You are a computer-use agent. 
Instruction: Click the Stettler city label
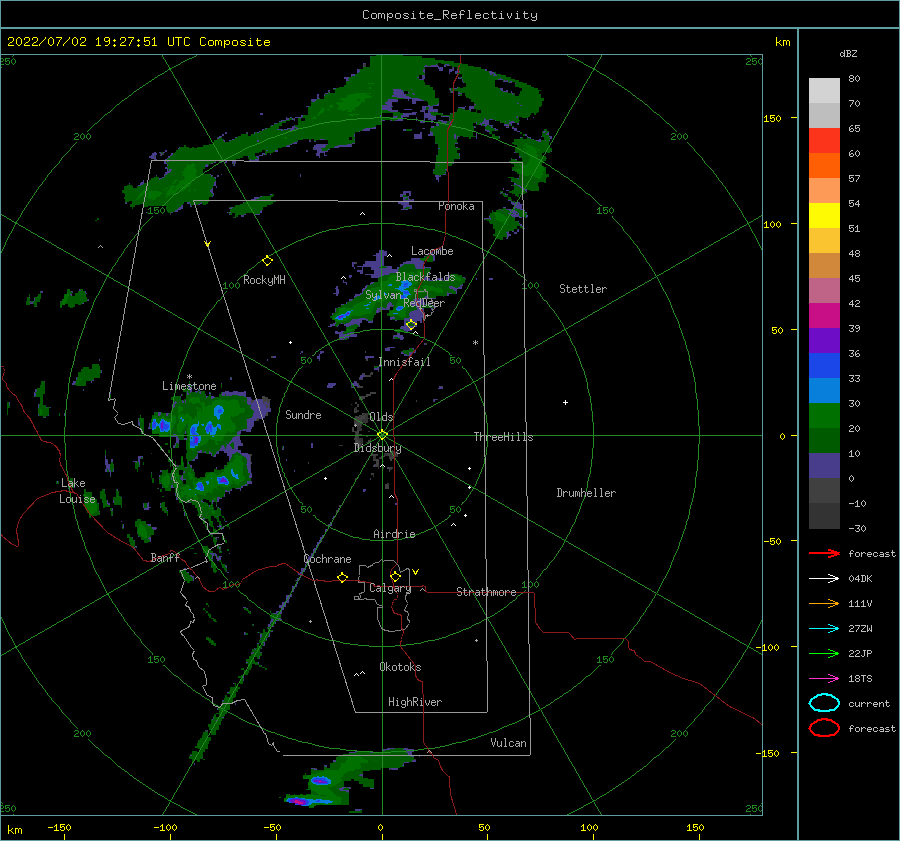[583, 289]
